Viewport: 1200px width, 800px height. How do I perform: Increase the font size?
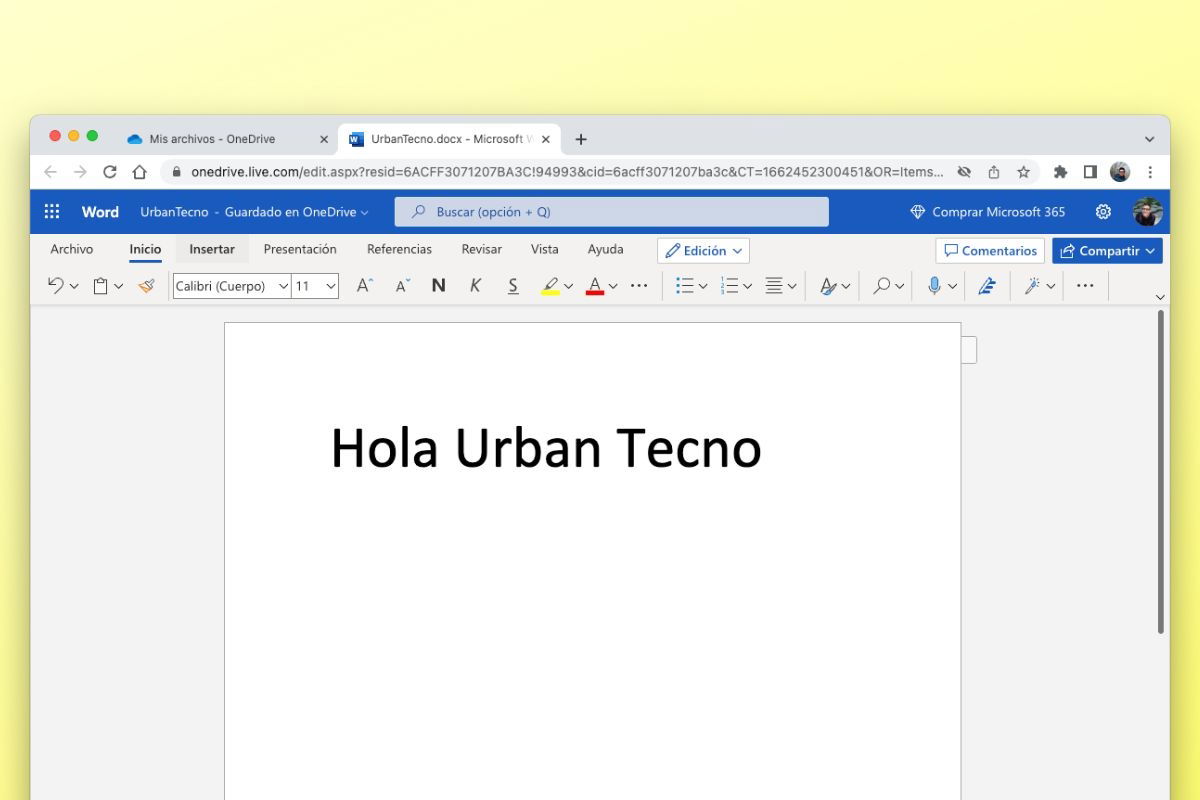point(362,285)
